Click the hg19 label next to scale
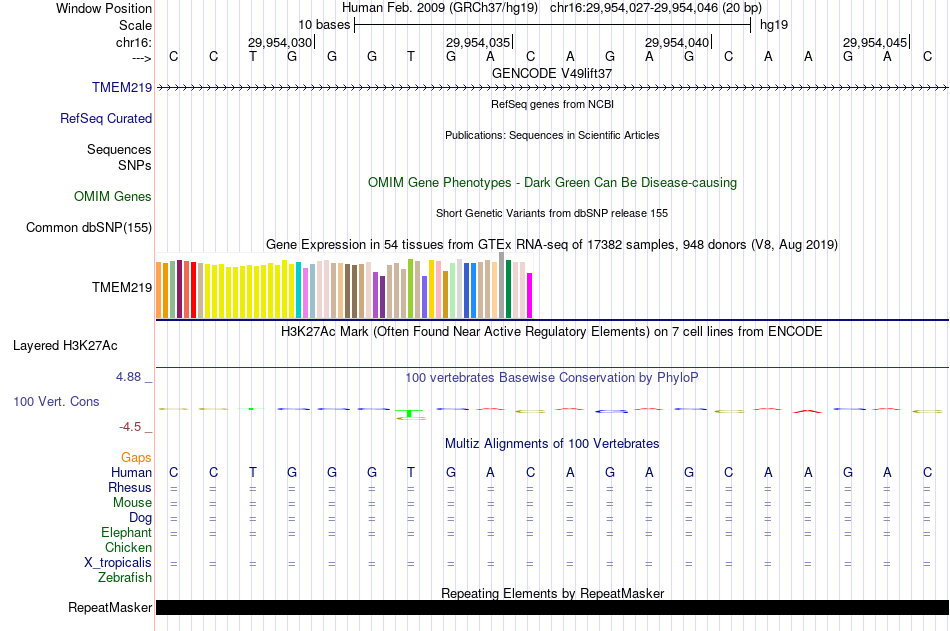Viewport: 950px width, 631px height. [774, 25]
